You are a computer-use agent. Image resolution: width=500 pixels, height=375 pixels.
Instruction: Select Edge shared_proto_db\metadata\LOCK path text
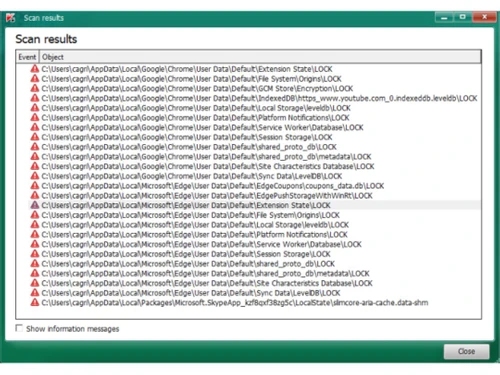(205, 273)
